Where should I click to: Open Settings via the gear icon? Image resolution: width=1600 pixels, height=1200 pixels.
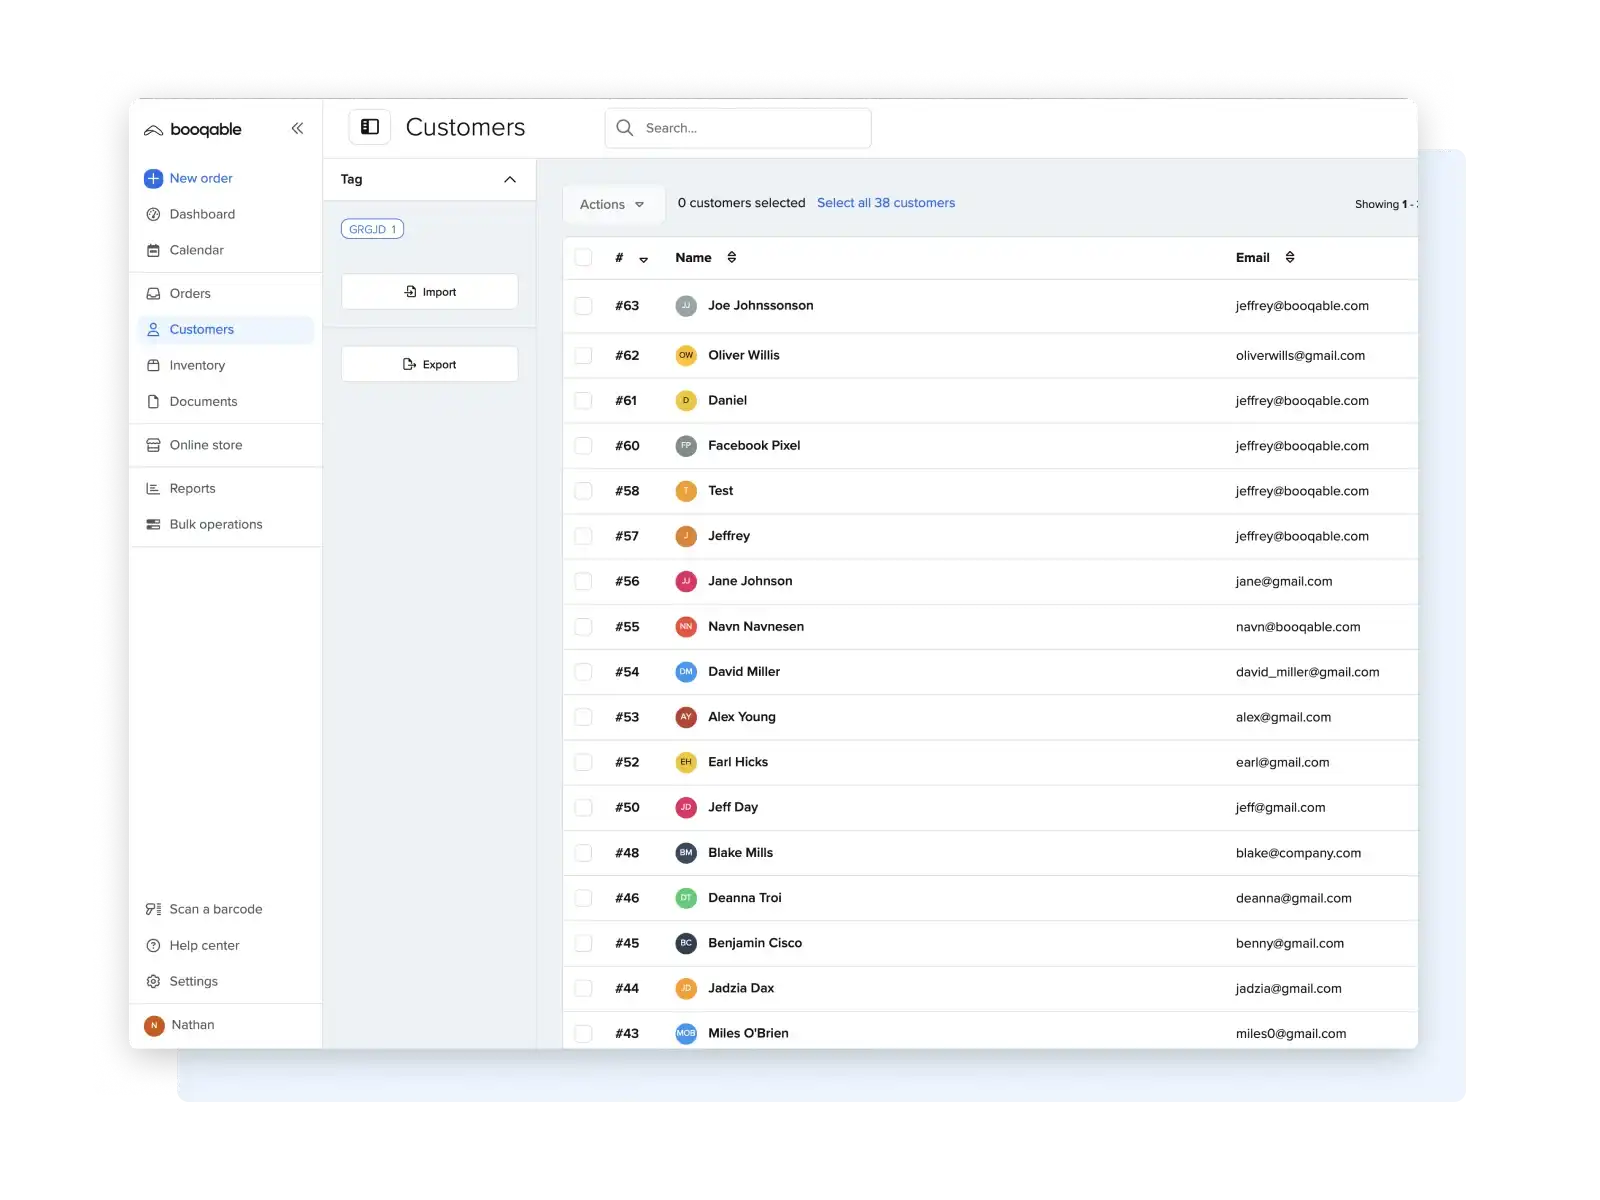[x=153, y=981]
